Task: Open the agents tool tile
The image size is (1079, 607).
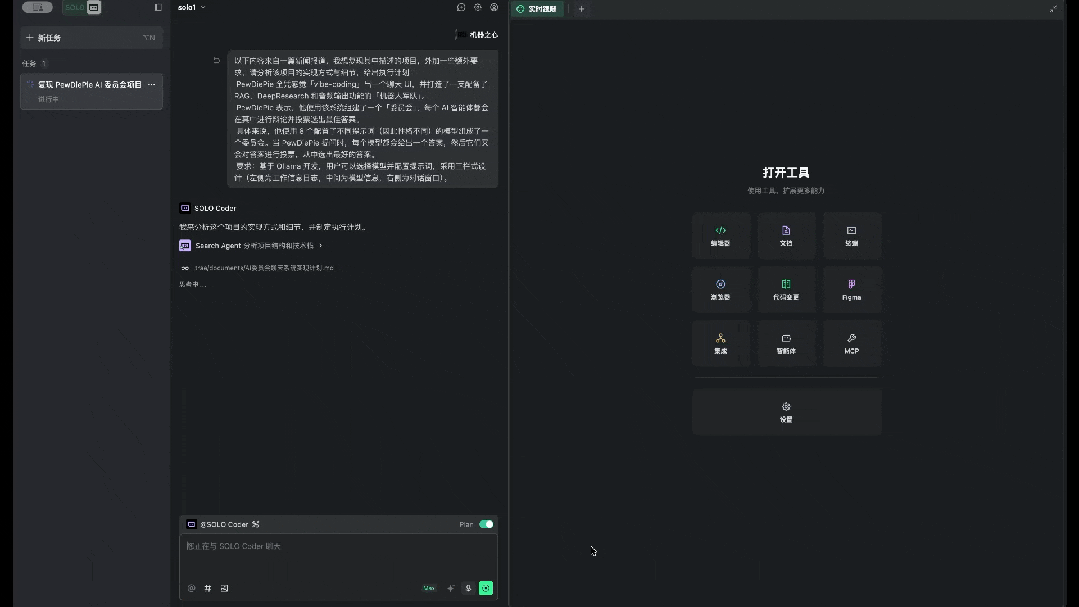Action: pyautogui.click(x=786, y=343)
